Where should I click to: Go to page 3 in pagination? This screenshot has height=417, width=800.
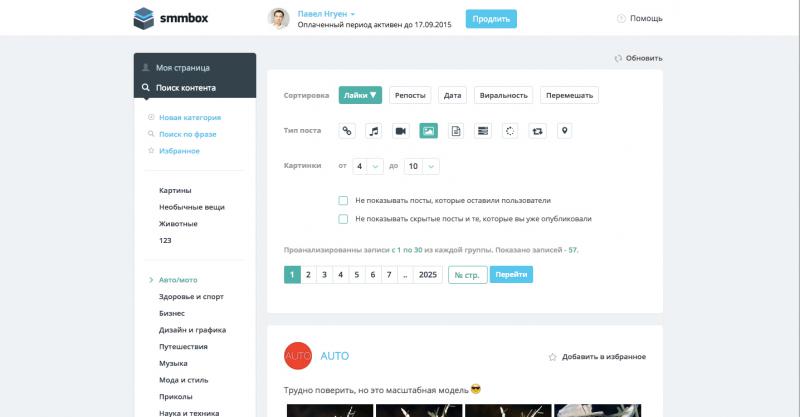tap(324, 275)
